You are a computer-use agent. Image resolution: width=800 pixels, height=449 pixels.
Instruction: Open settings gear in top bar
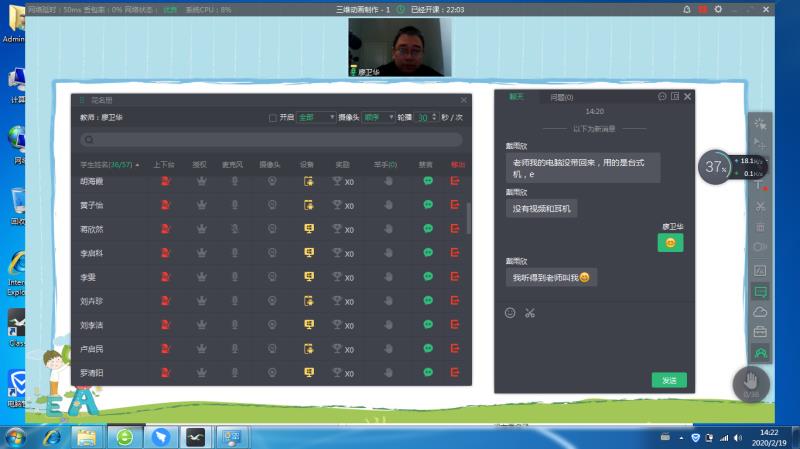(718, 9)
